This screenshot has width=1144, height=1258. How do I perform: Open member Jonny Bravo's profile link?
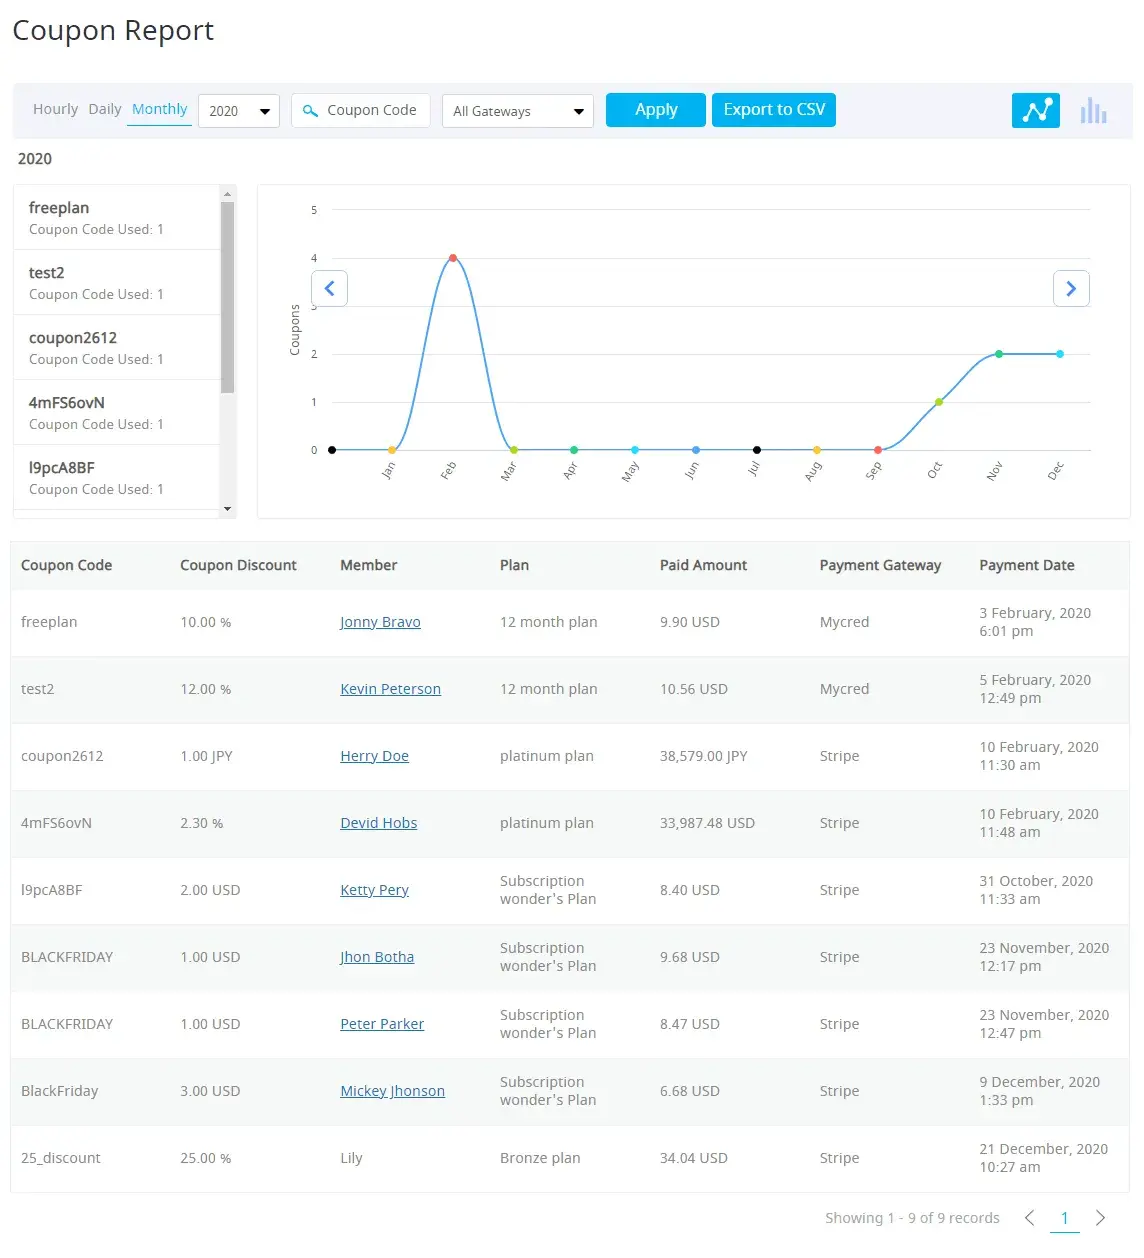380,622
